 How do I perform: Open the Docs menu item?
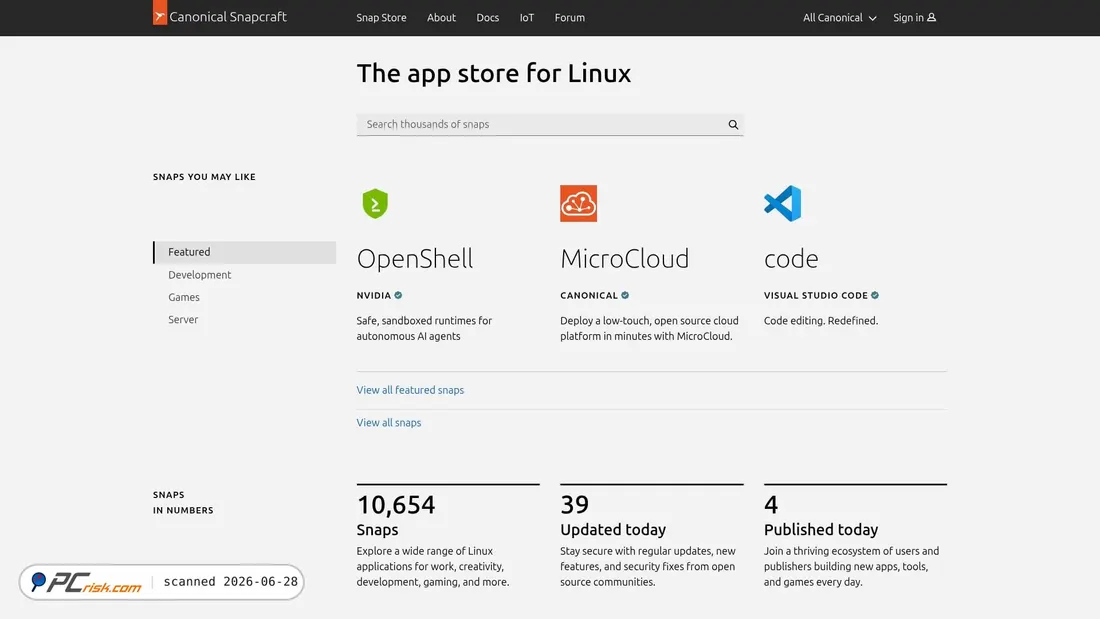click(x=488, y=18)
